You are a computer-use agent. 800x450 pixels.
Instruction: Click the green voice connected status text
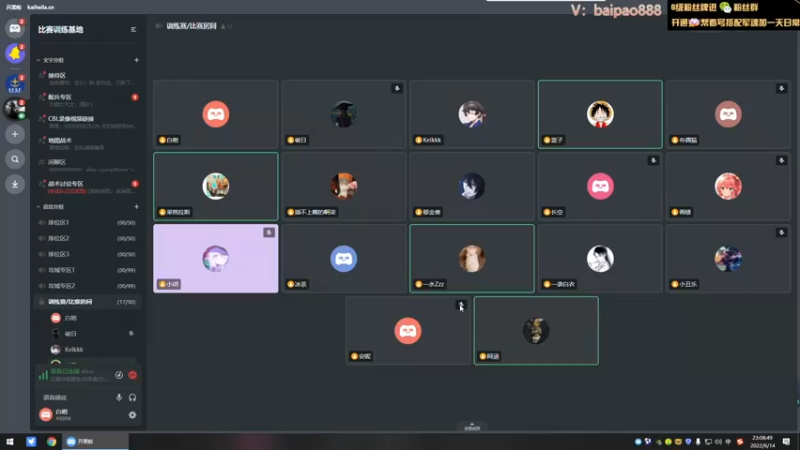point(65,371)
